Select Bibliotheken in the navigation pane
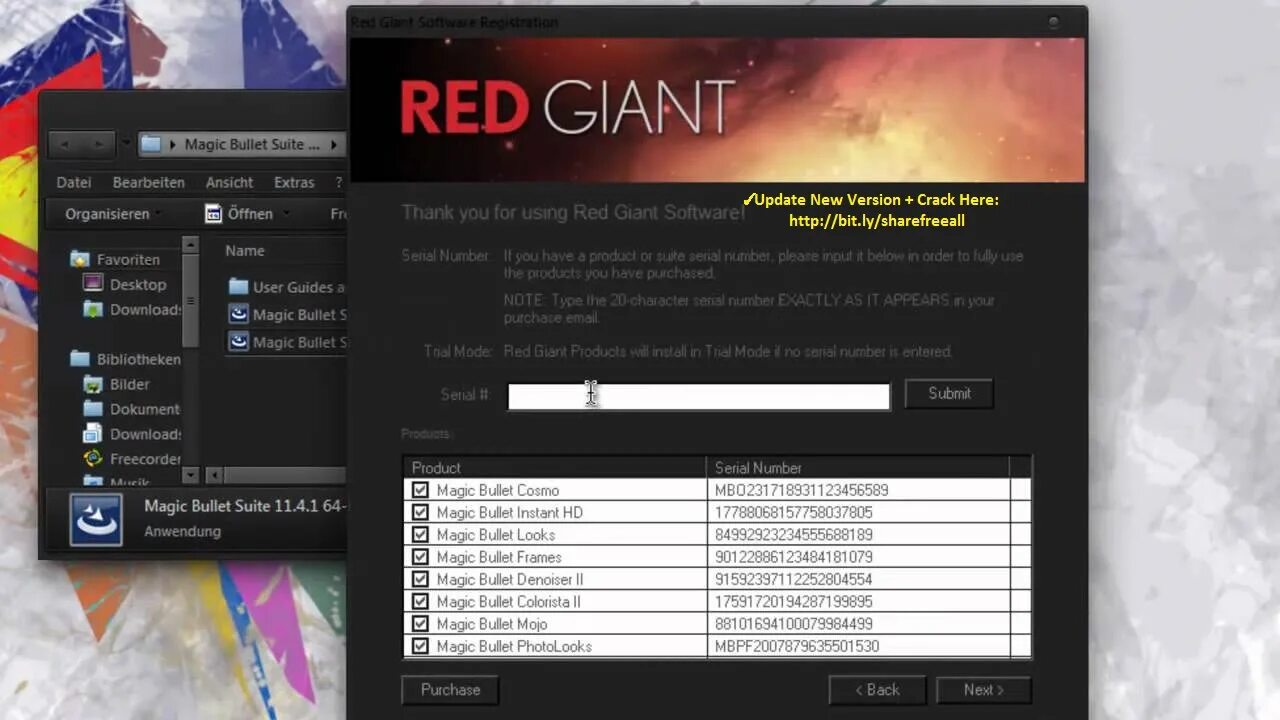Viewport: 1280px width, 720px height. click(x=138, y=359)
